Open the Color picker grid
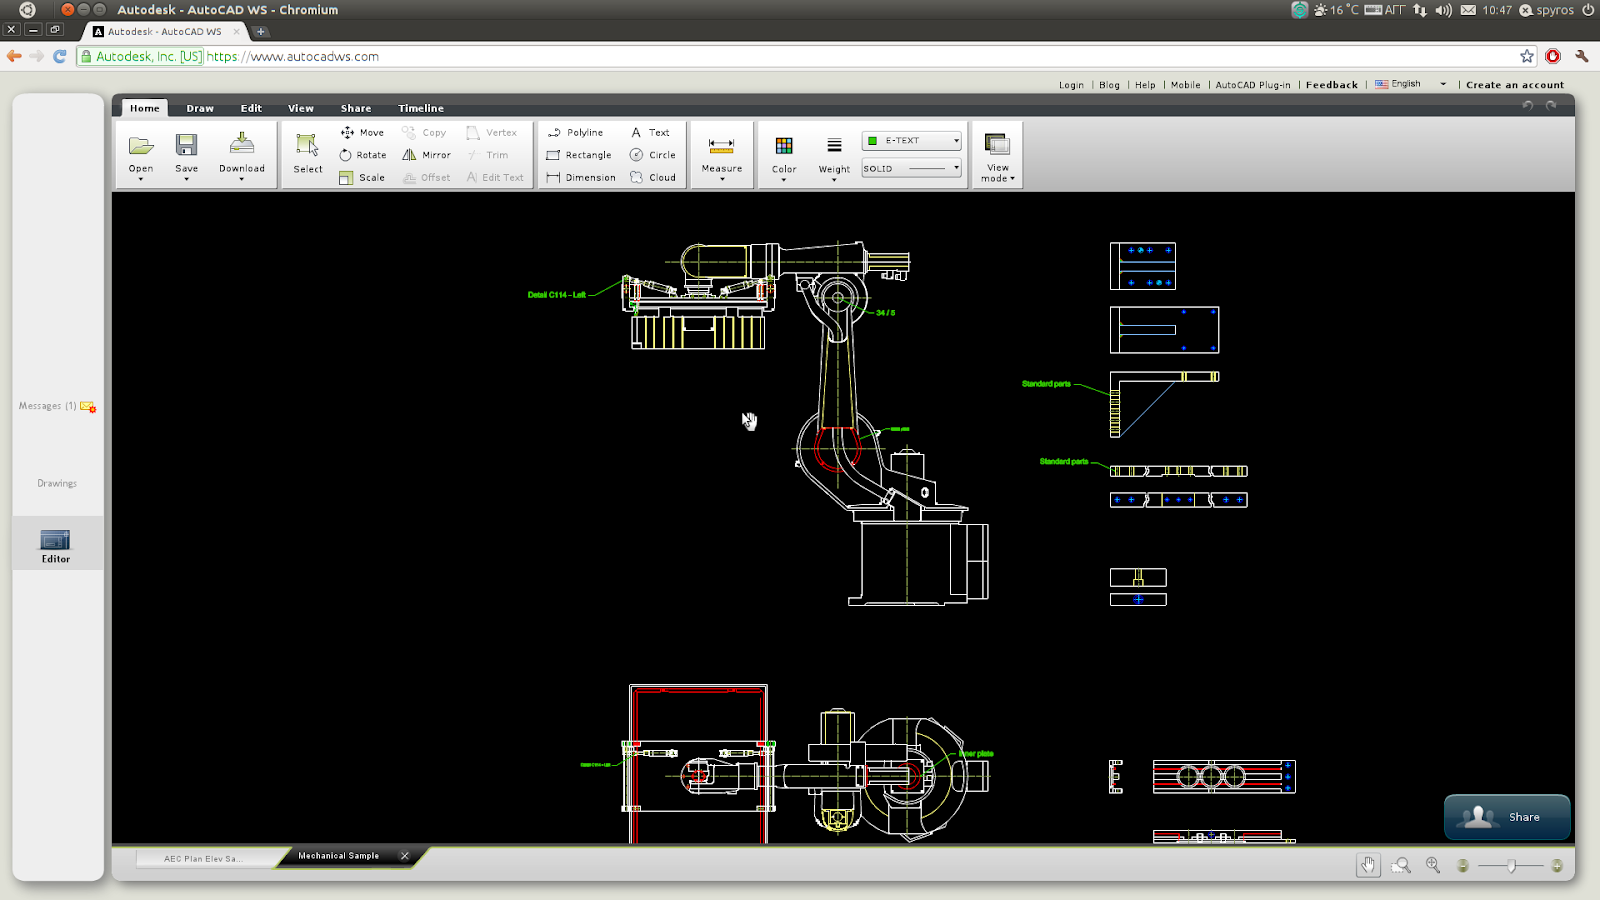 pos(784,146)
